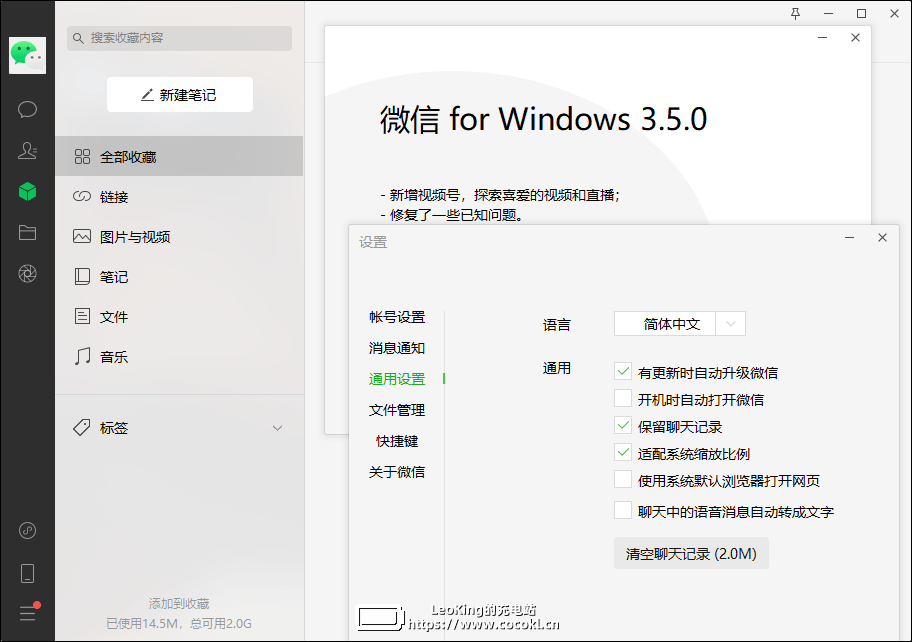Viewport: 912px width, 642px height.
Task: Close the 设置 window
Action: 882,238
